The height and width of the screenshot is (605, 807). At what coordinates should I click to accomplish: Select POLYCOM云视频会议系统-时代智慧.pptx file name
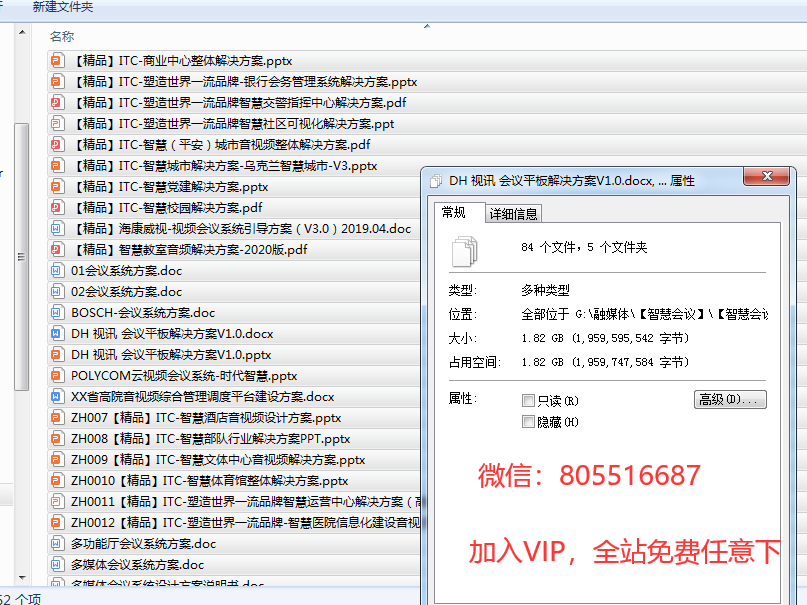[x=184, y=376]
